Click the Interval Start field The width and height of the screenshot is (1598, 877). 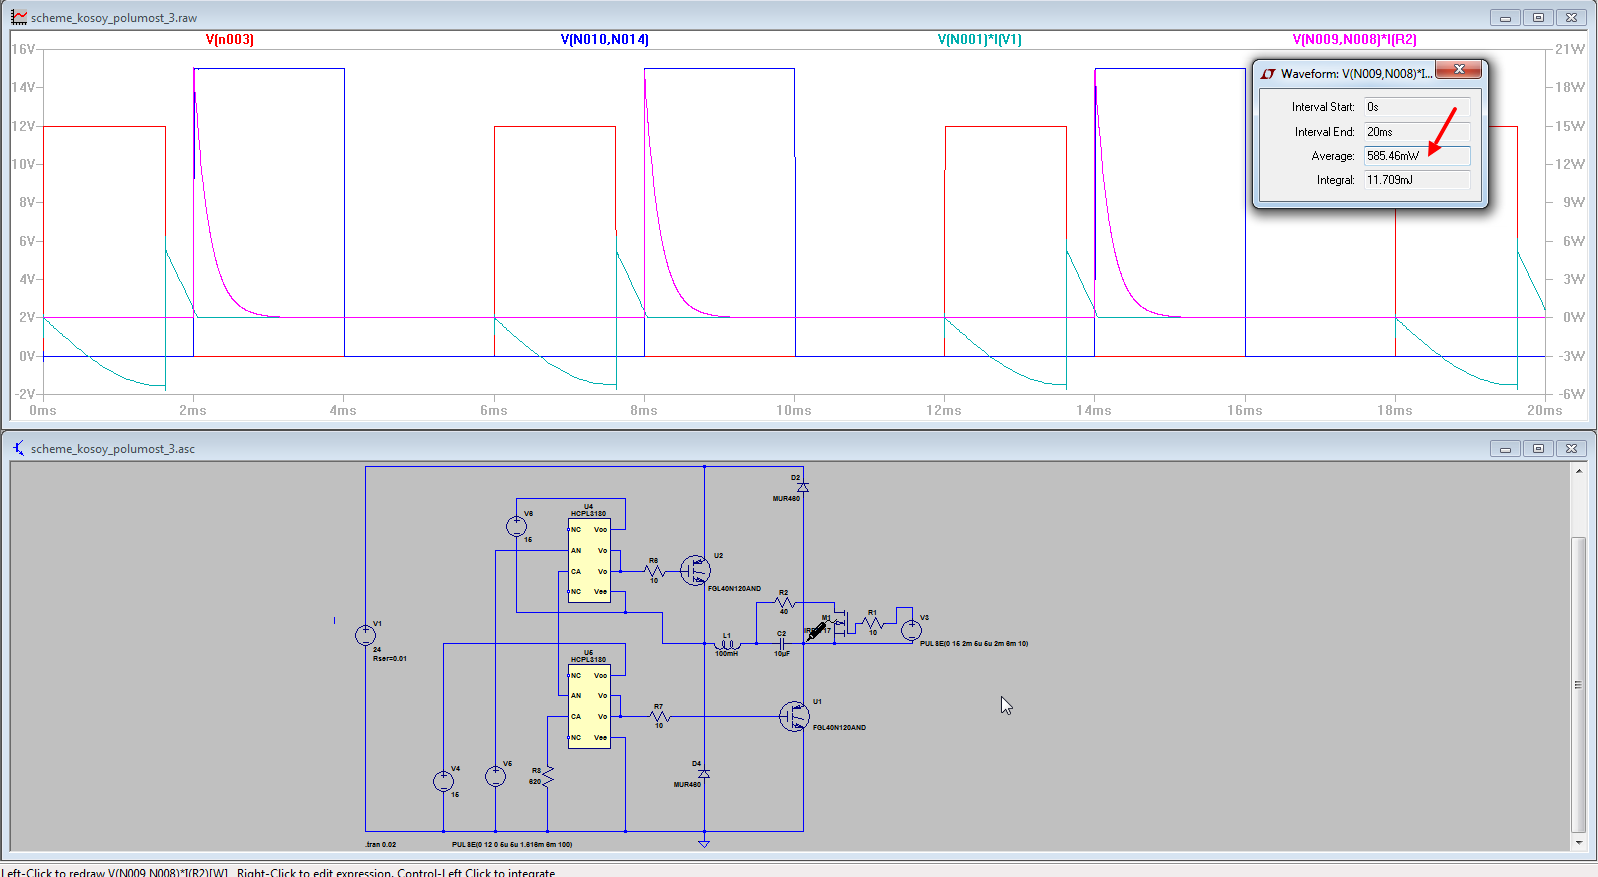(1416, 107)
